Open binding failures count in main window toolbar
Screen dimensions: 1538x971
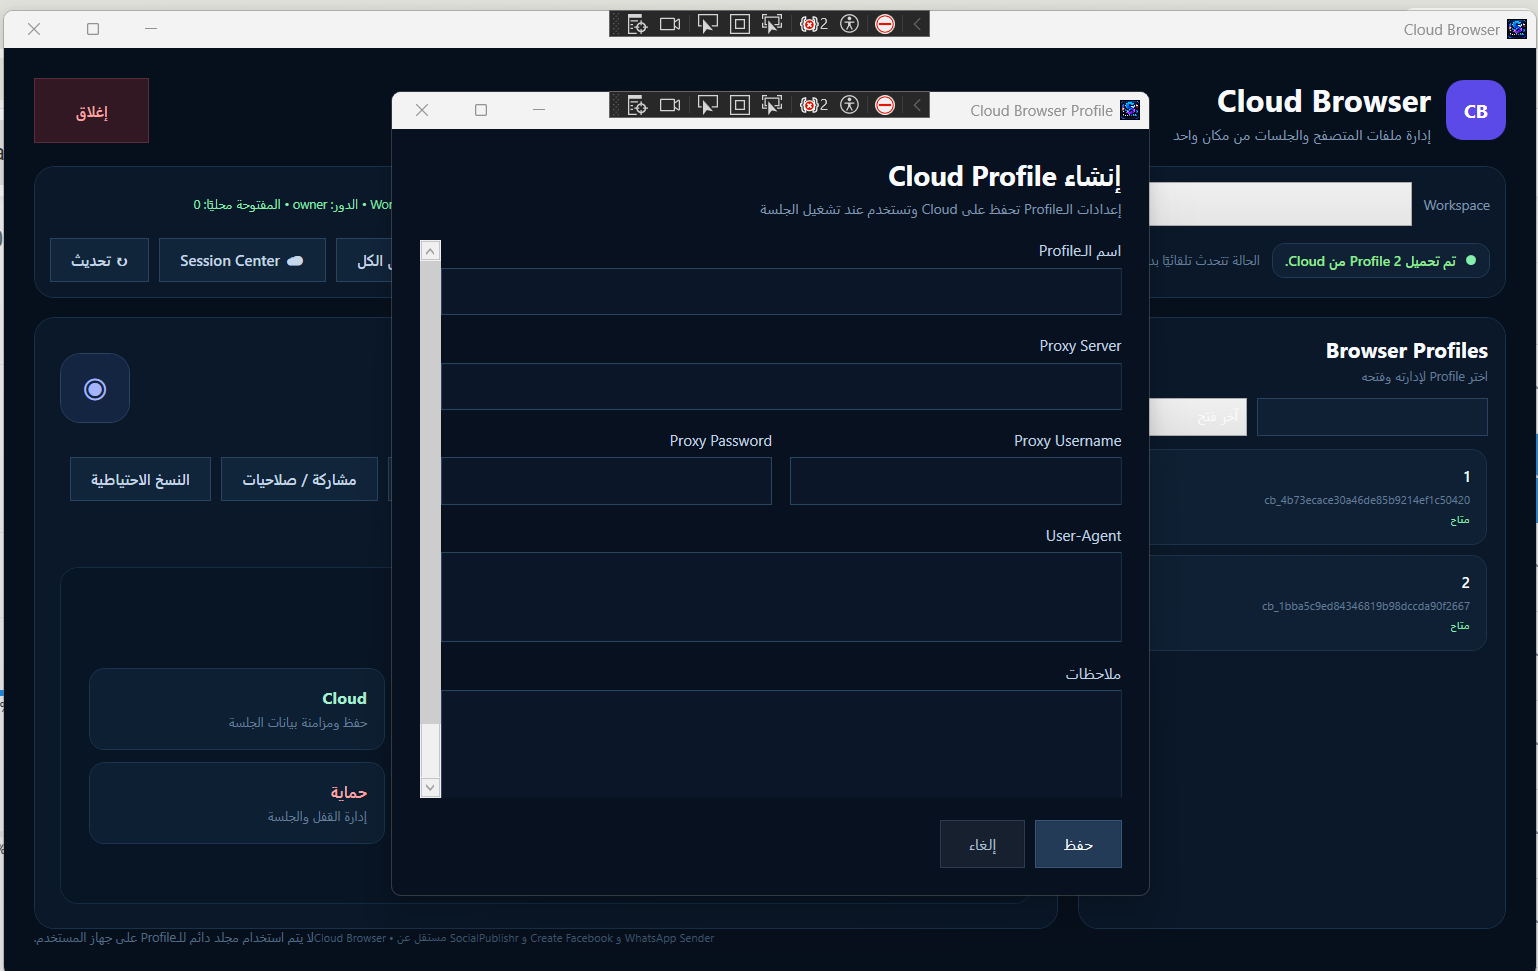click(814, 24)
